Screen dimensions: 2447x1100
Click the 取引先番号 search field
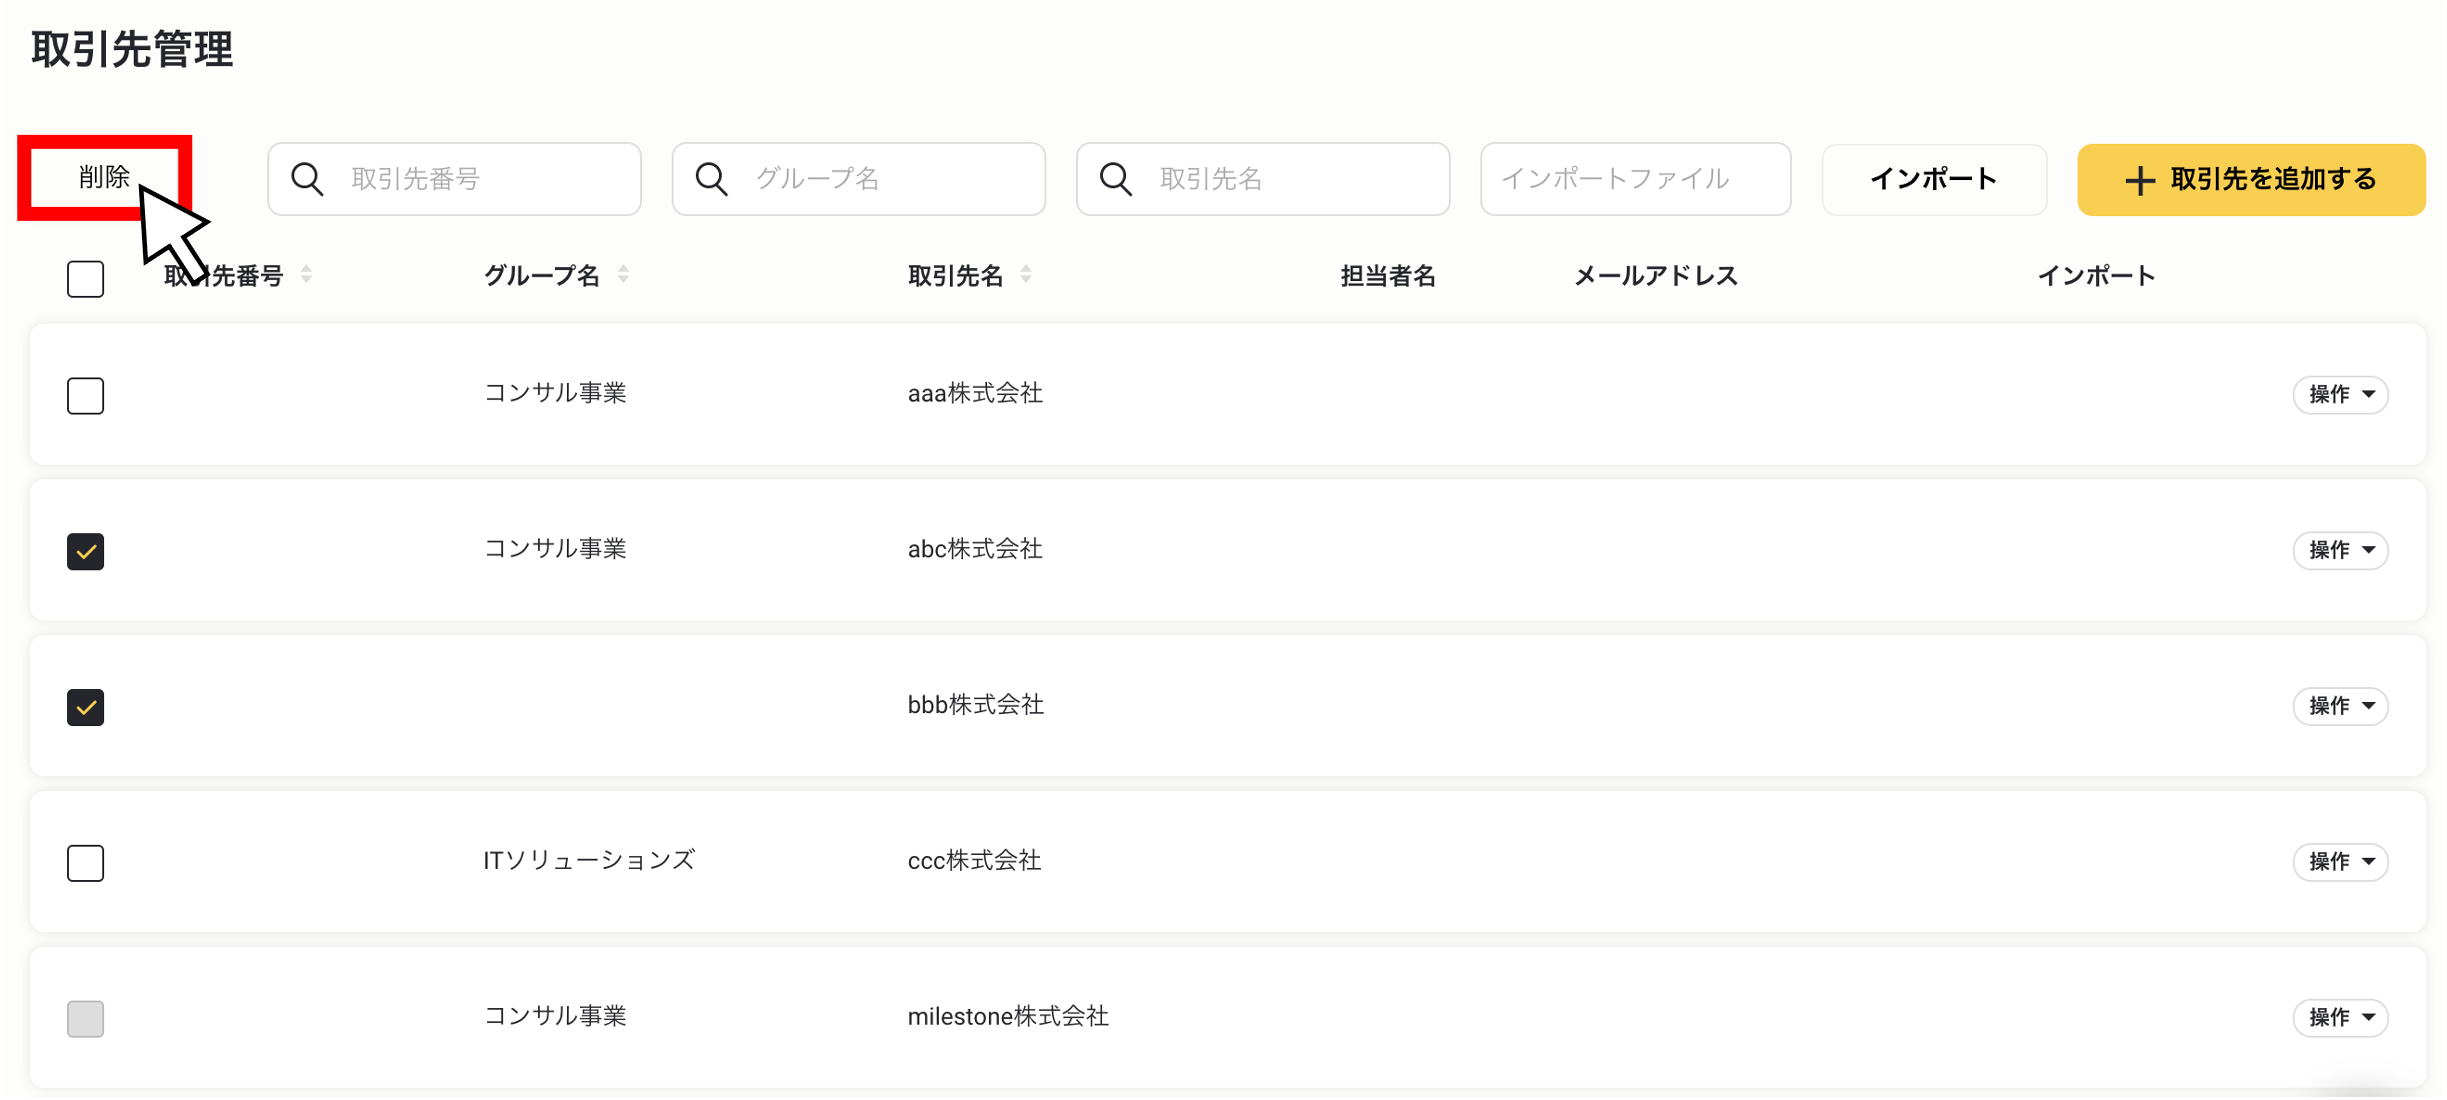click(454, 179)
